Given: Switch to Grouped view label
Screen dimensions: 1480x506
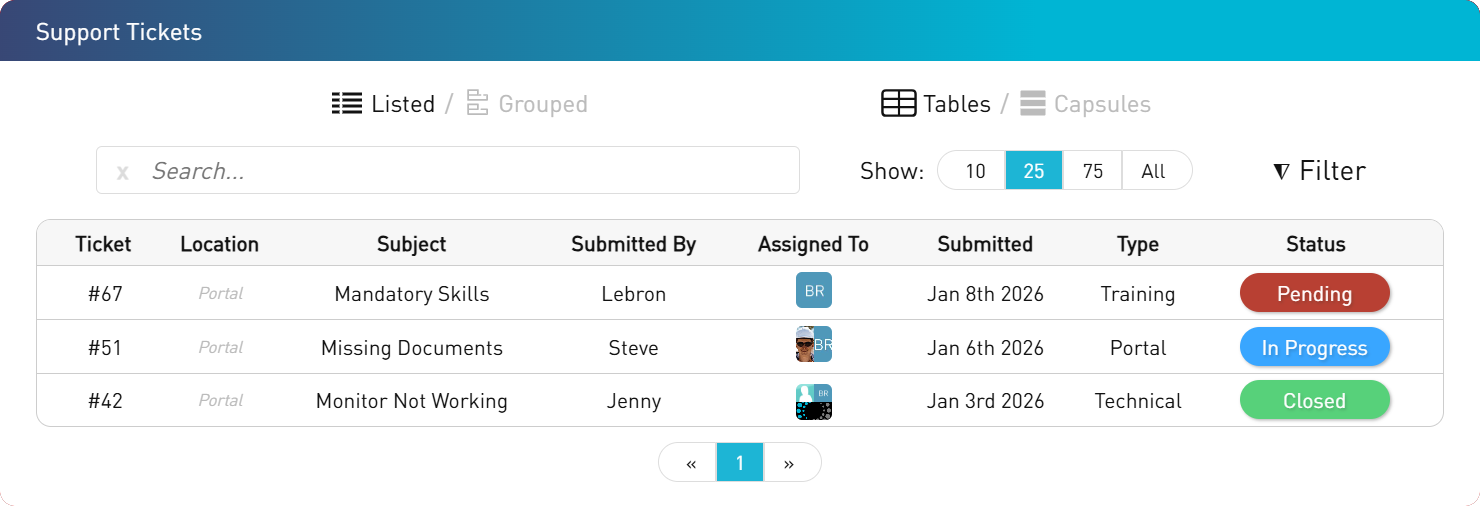Looking at the screenshot, I should coord(542,104).
